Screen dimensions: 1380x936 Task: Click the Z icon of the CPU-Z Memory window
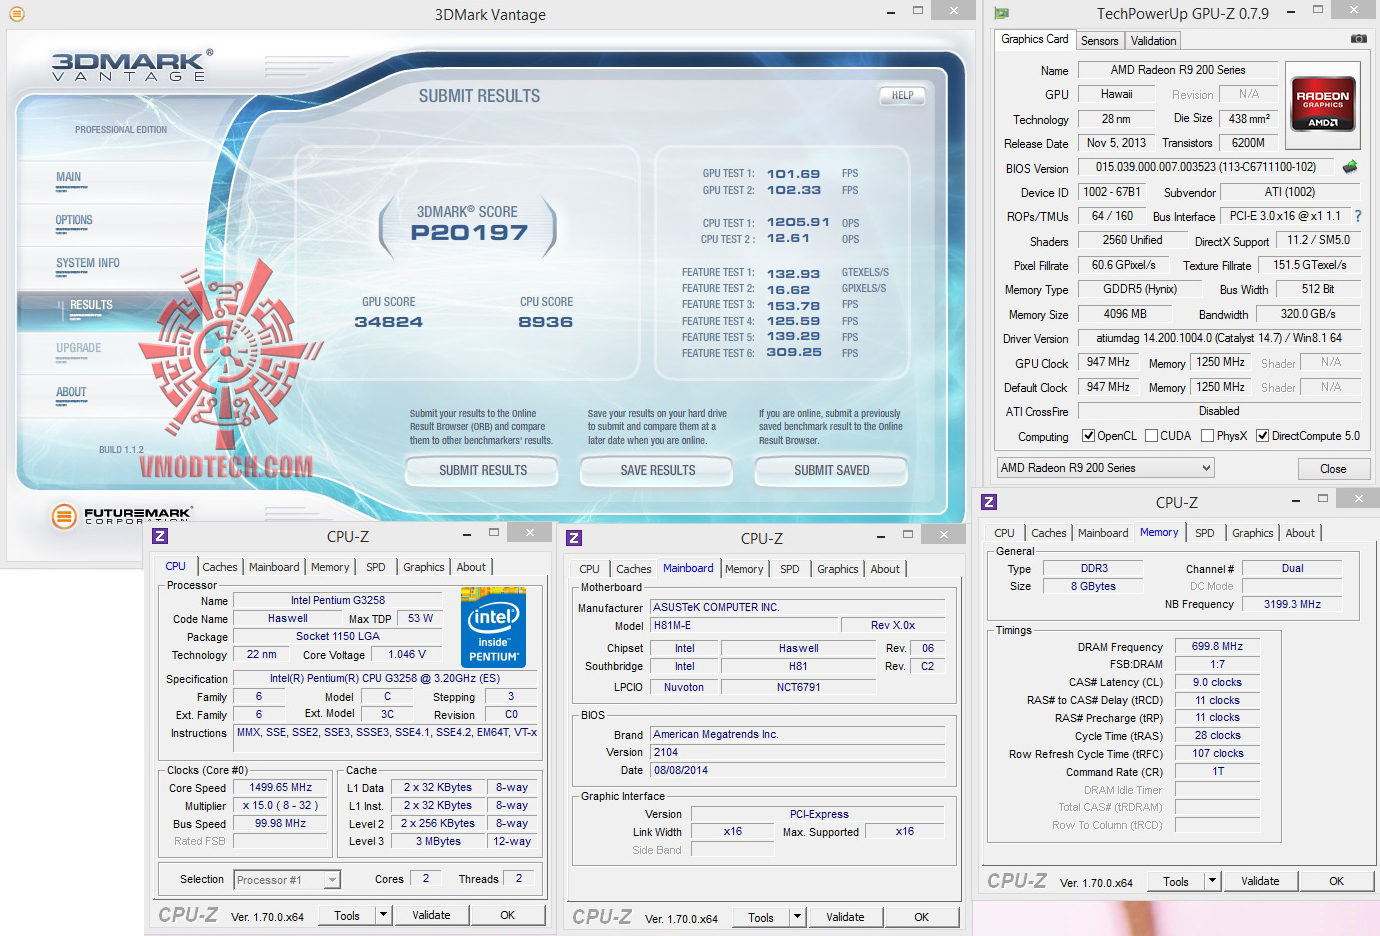pos(989,503)
